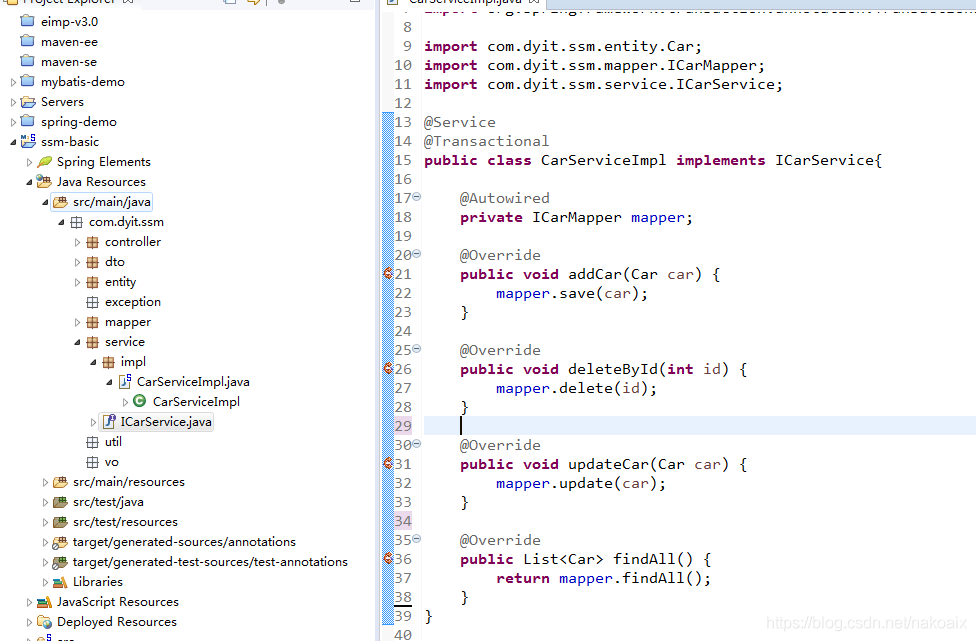This screenshot has height=641, width=976.
Task: Click the Java Resources icon
Action: point(44,182)
